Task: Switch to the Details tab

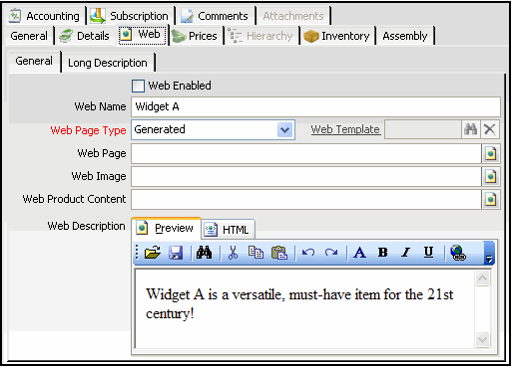Action: tap(84, 36)
